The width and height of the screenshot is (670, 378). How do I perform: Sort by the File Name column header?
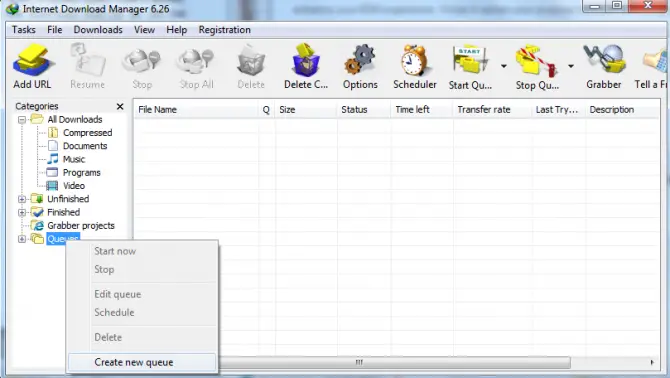coord(196,110)
